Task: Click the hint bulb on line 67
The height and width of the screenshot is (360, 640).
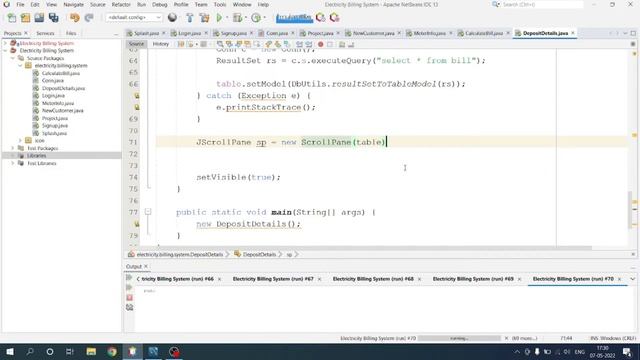Action: tap(137, 96)
